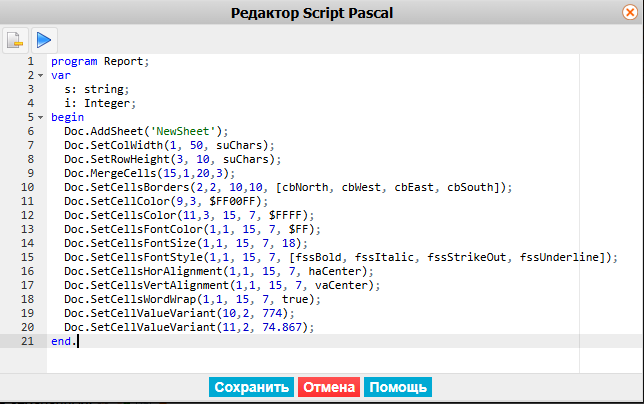Click vaCenter in SetCellsVertAlignment line
This screenshot has height=404, width=644.
click(x=341, y=285)
